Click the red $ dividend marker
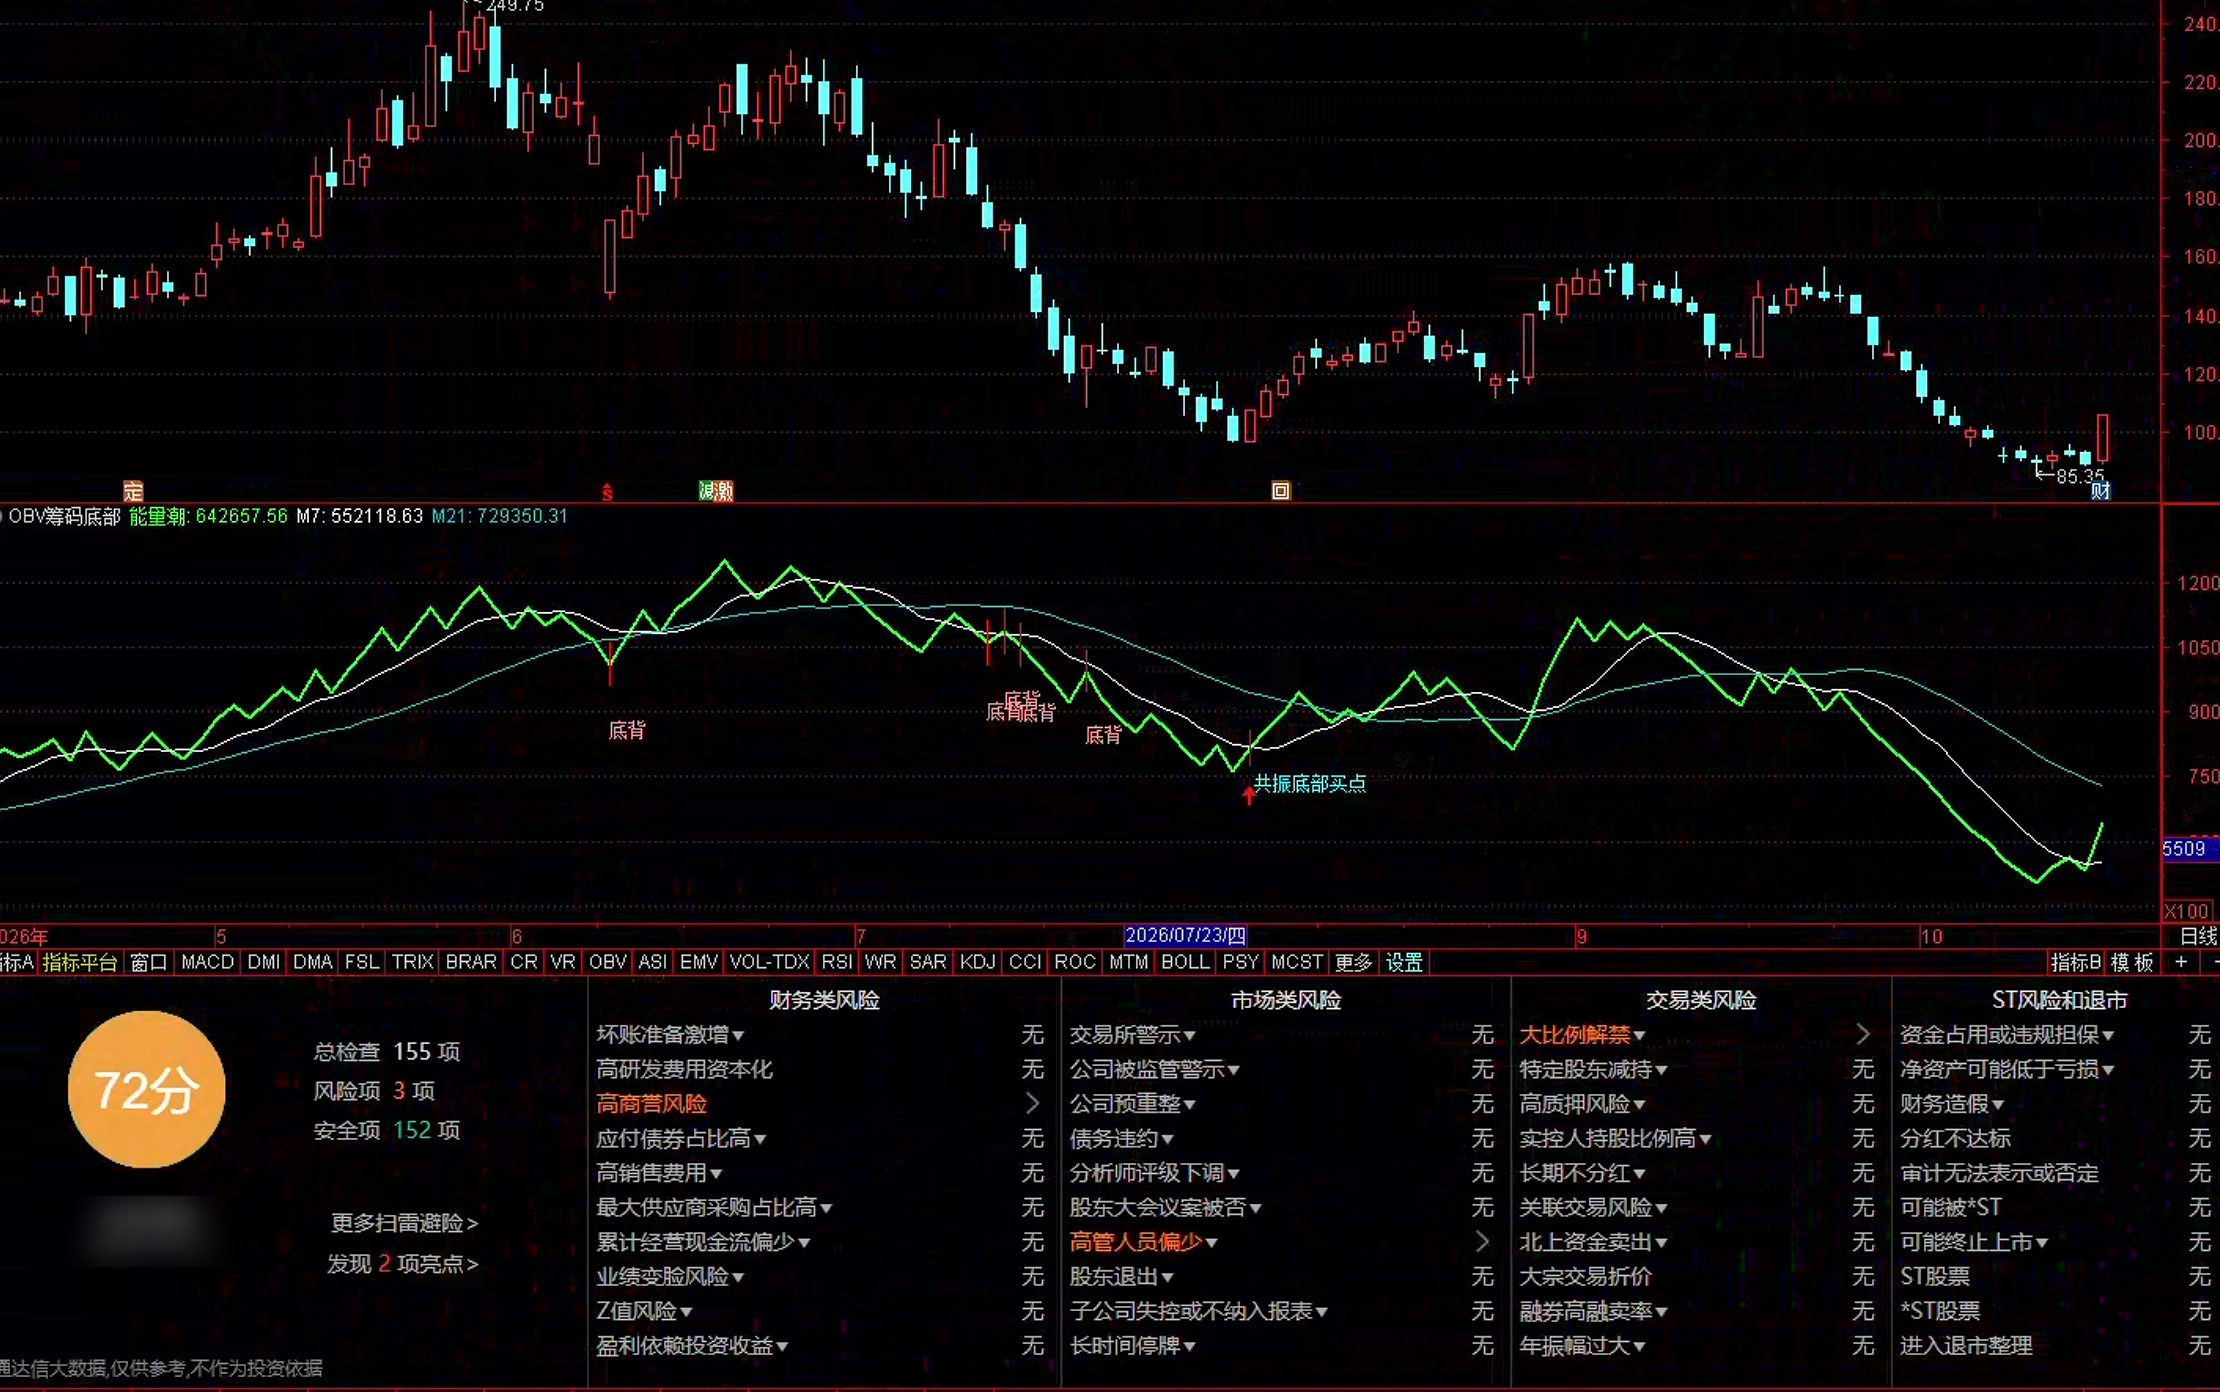The height and width of the screenshot is (1392, 2220). (x=607, y=492)
